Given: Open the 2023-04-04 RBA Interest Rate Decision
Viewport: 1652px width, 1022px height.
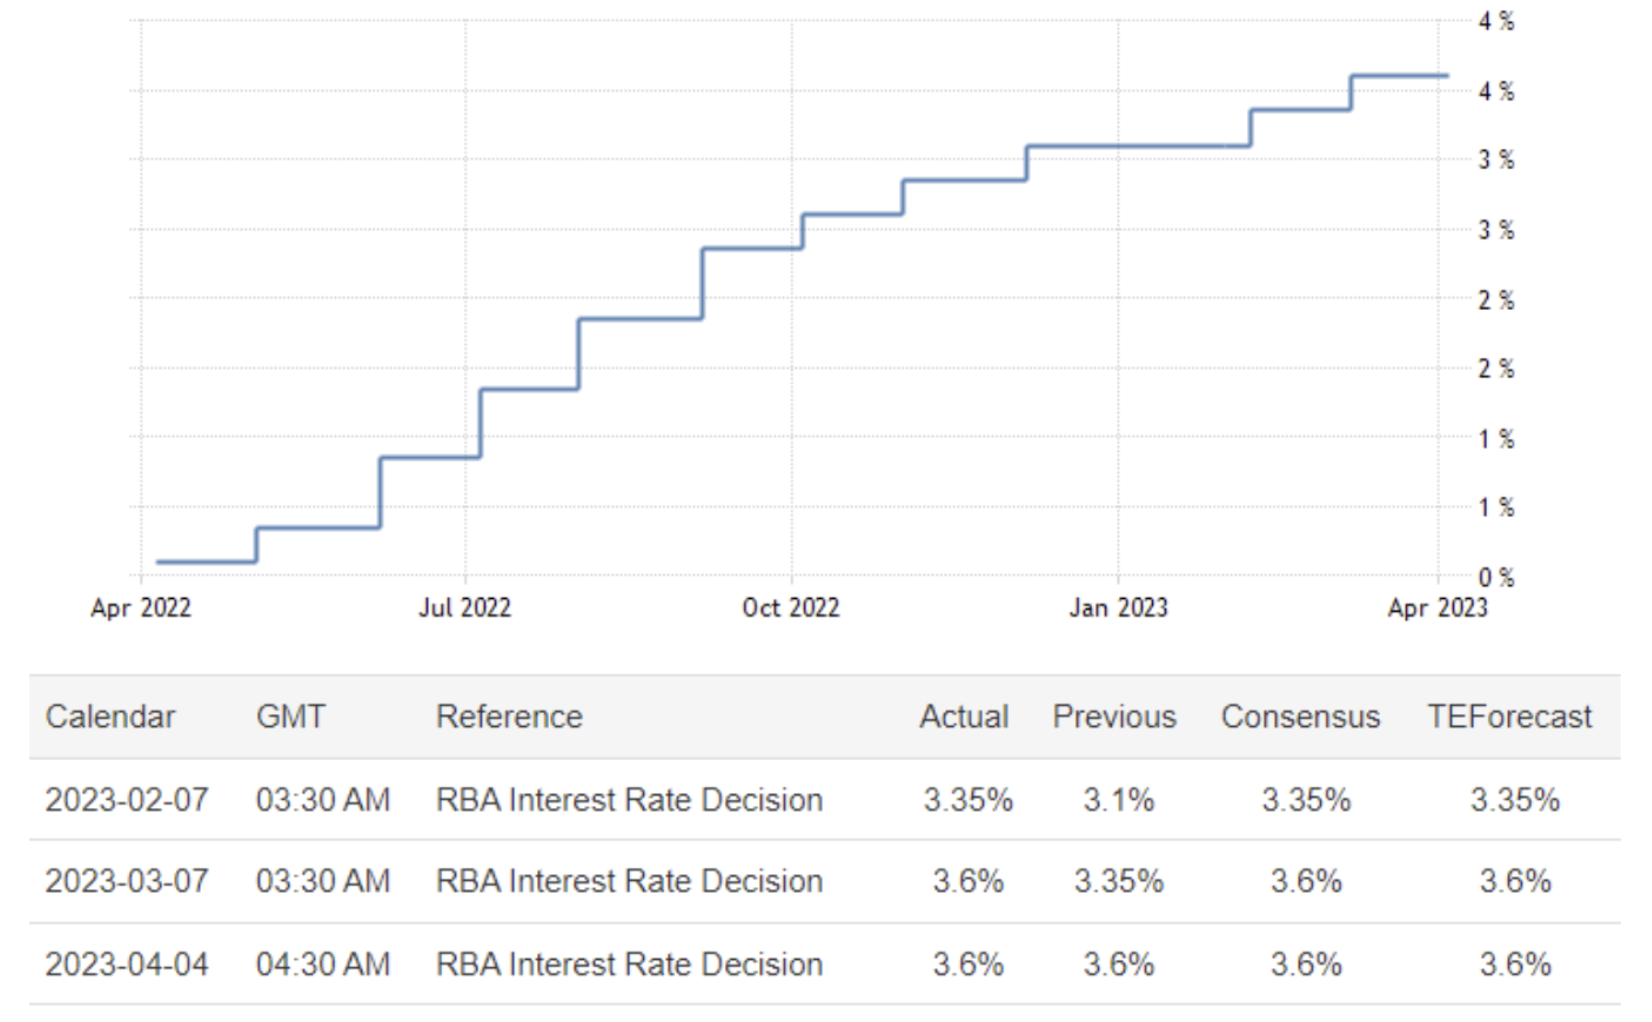Looking at the screenshot, I should pyautogui.click(x=629, y=964).
